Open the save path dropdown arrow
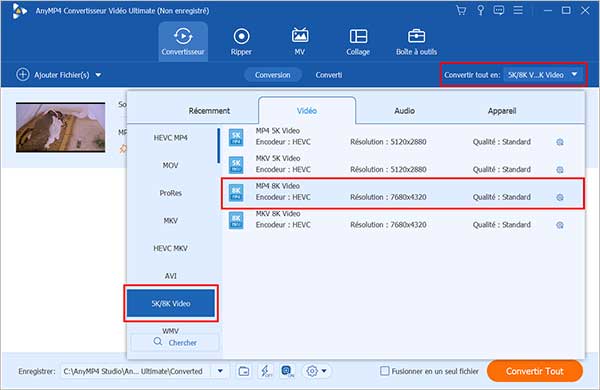 (220, 371)
